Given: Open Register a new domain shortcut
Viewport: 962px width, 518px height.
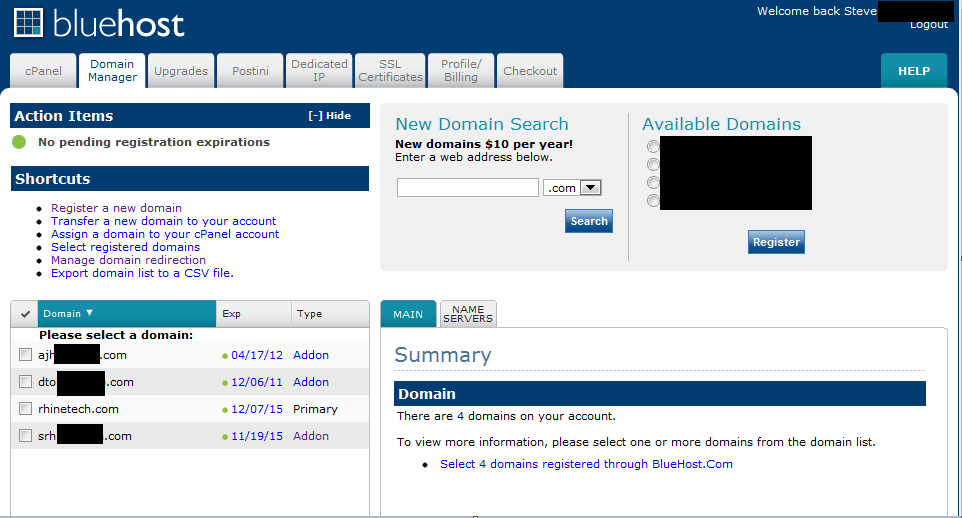Looking at the screenshot, I should click(x=116, y=208).
